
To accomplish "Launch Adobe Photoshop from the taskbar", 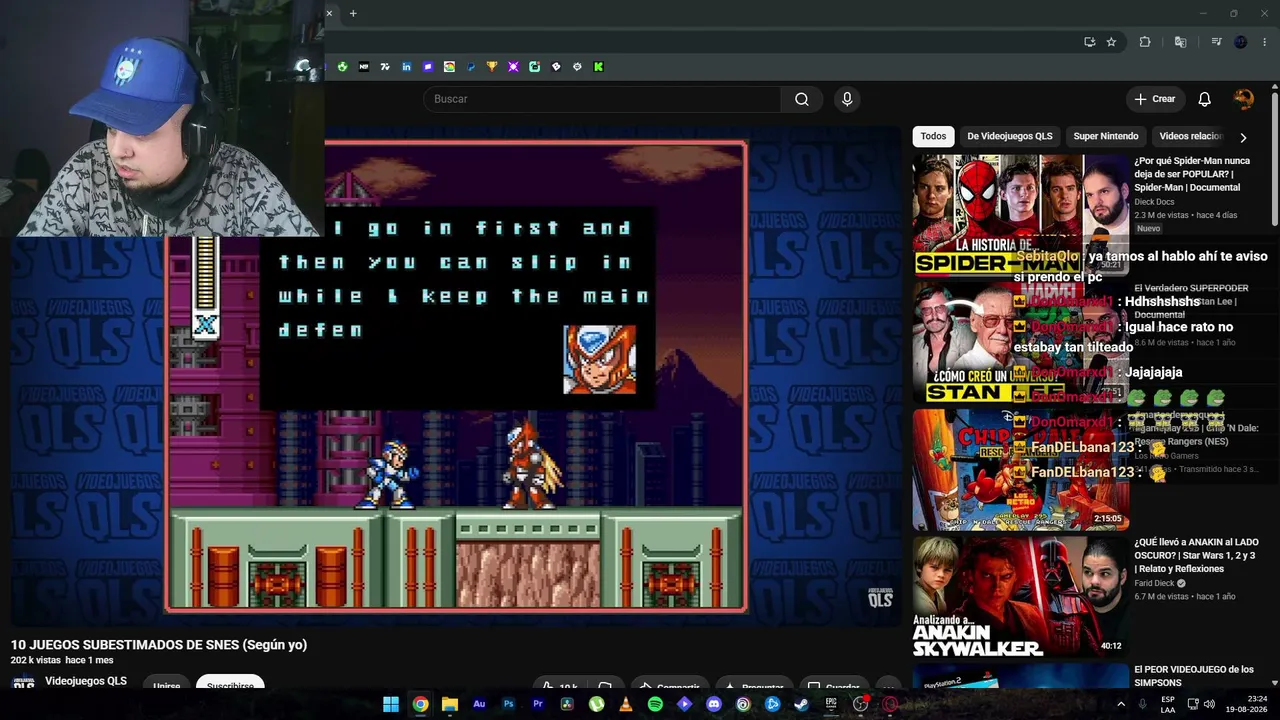I will [x=509, y=704].
